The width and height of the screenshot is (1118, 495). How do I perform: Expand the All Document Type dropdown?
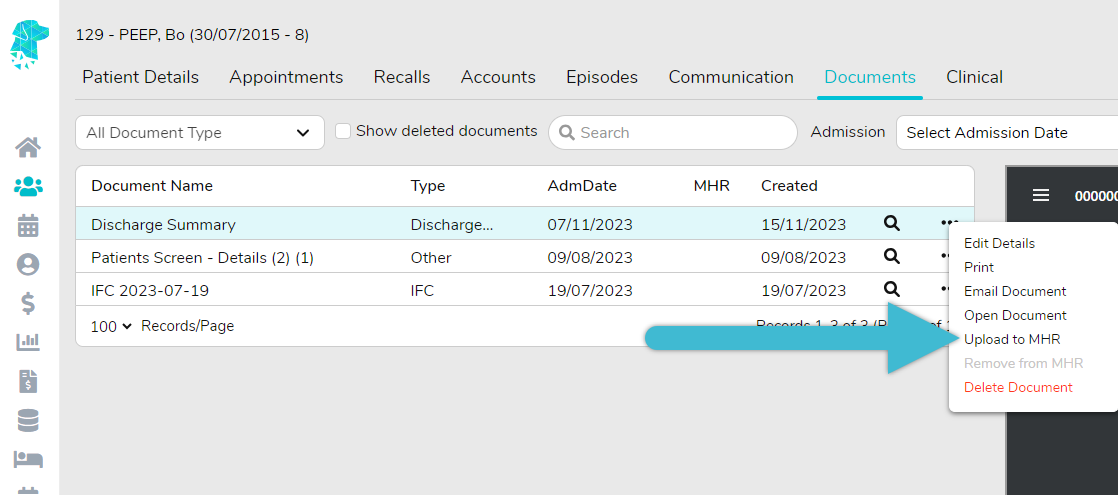click(x=199, y=133)
